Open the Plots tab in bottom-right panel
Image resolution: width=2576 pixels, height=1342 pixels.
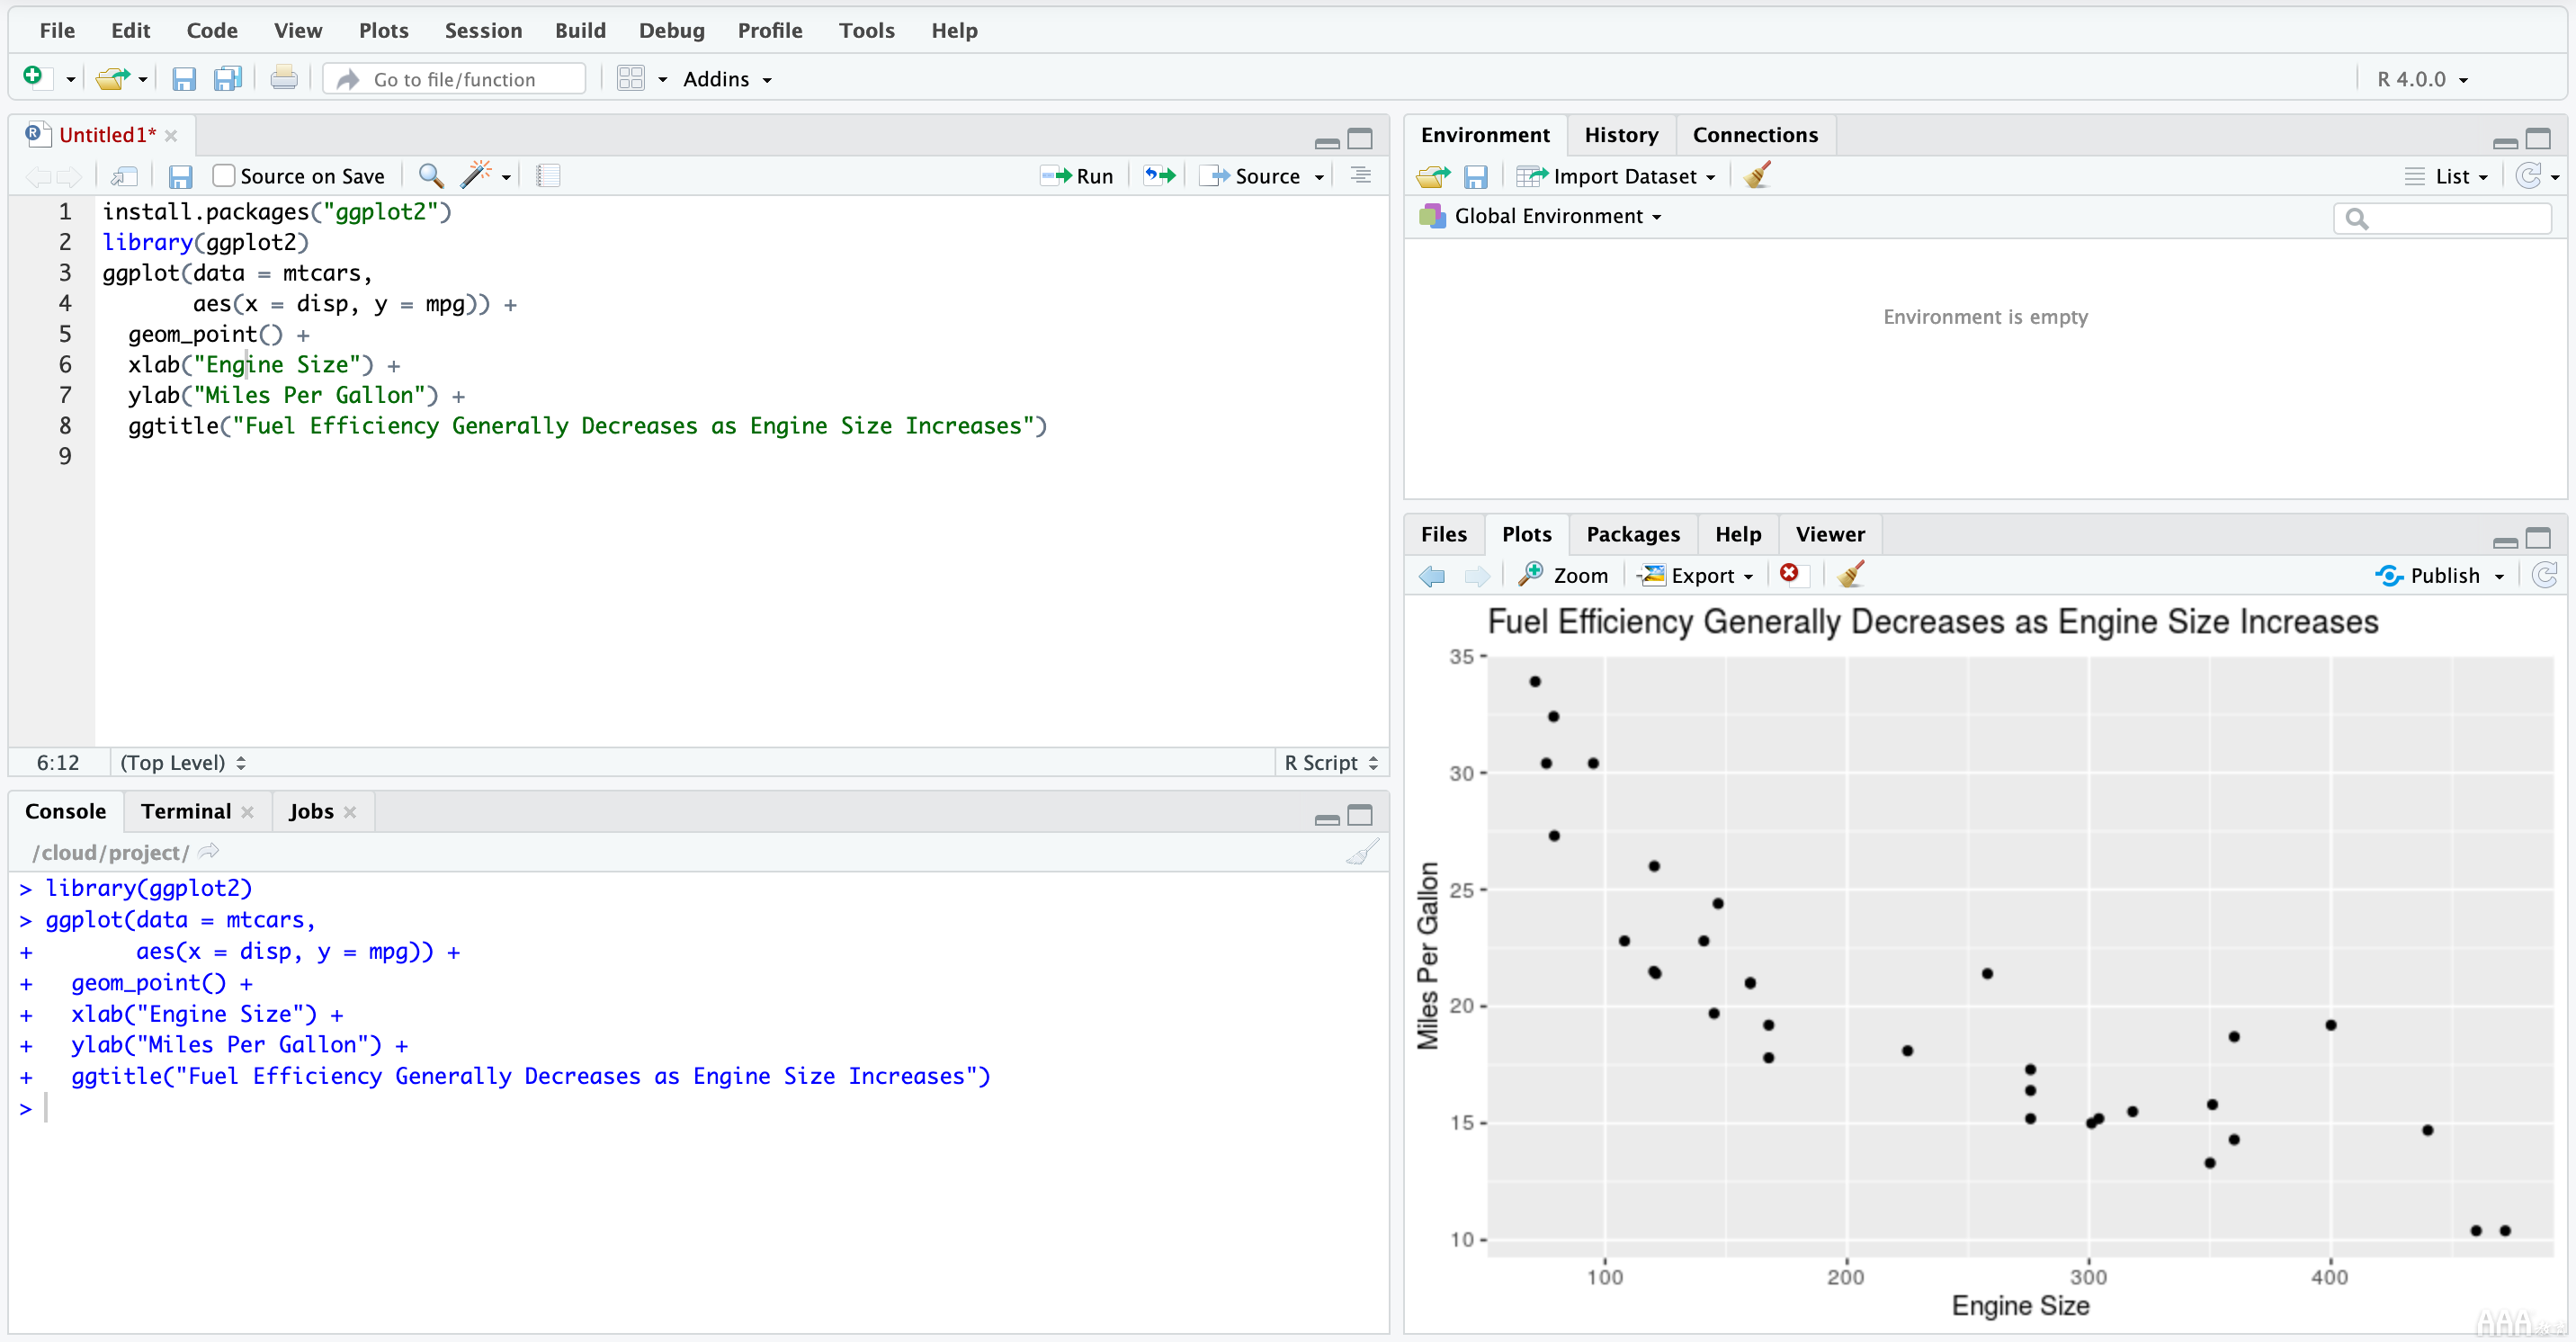click(1523, 533)
